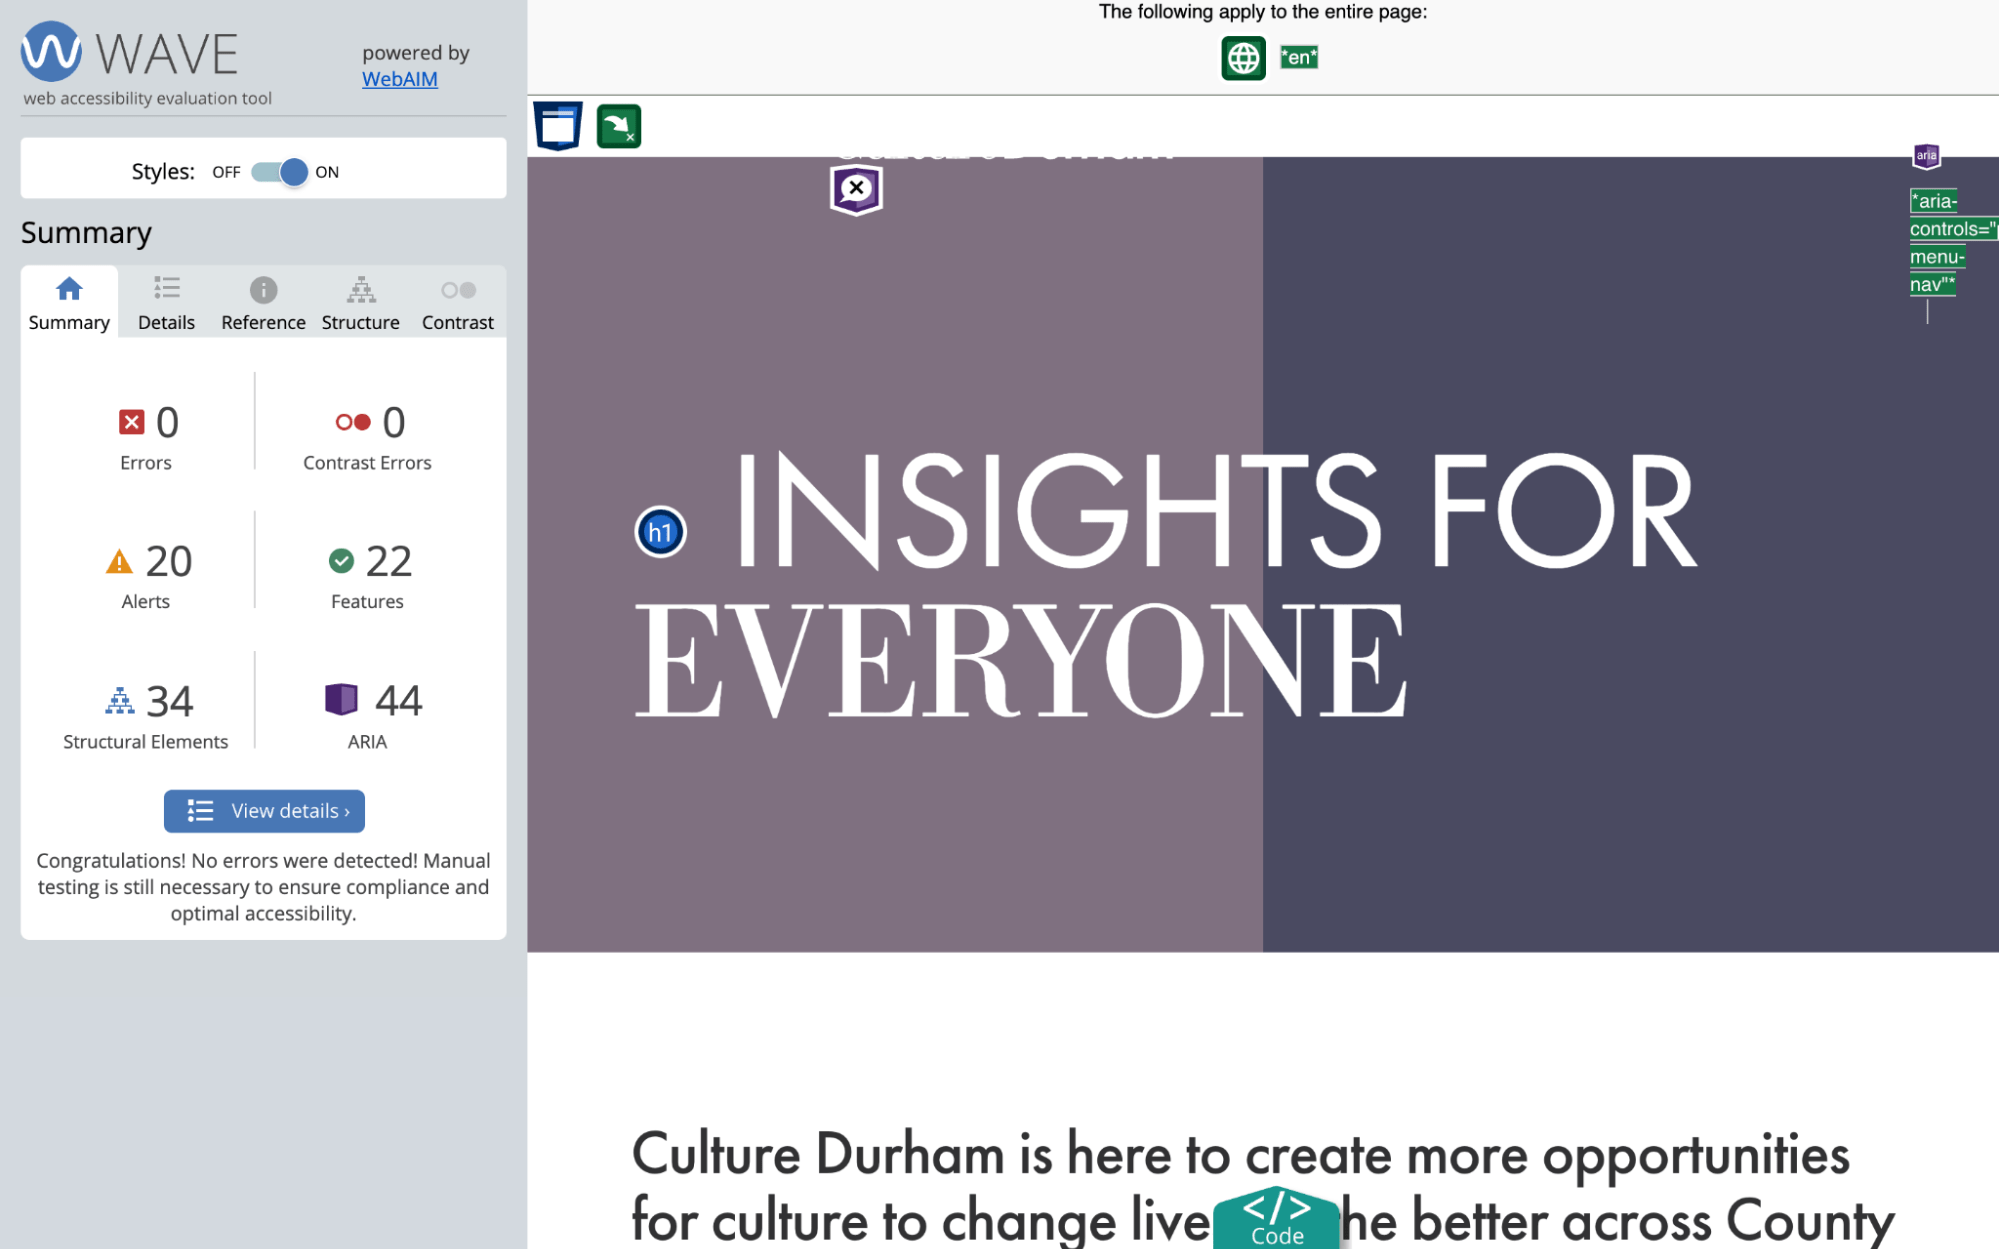Viewport: 1999px width, 1250px height.
Task: Toggle the Styles on/off switch
Action: tap(279, 172)
